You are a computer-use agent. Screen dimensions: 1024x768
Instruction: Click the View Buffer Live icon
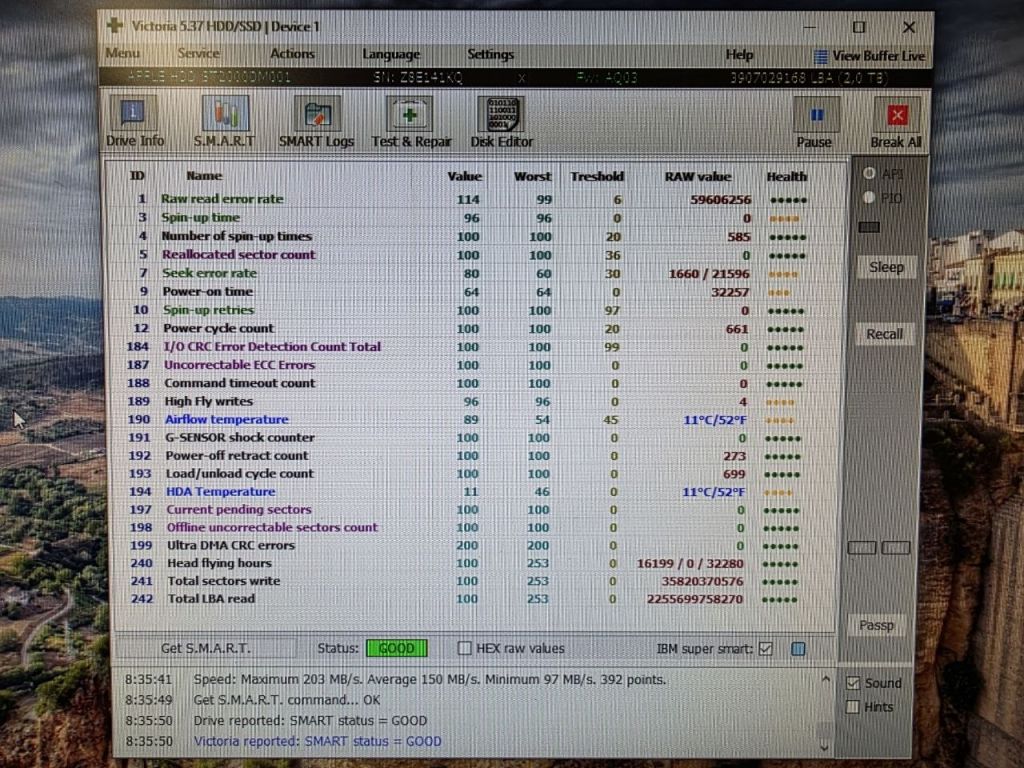820,57
